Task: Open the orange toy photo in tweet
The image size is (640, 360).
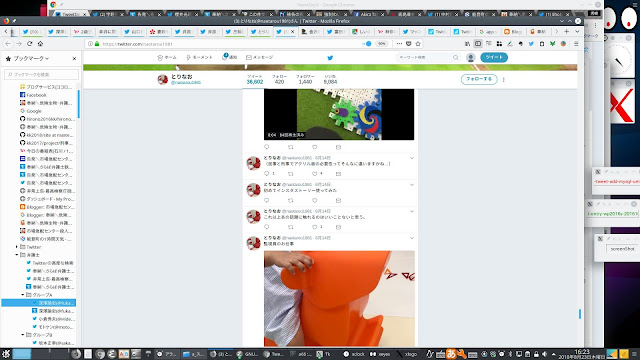Action: click(x=339, y=298)
